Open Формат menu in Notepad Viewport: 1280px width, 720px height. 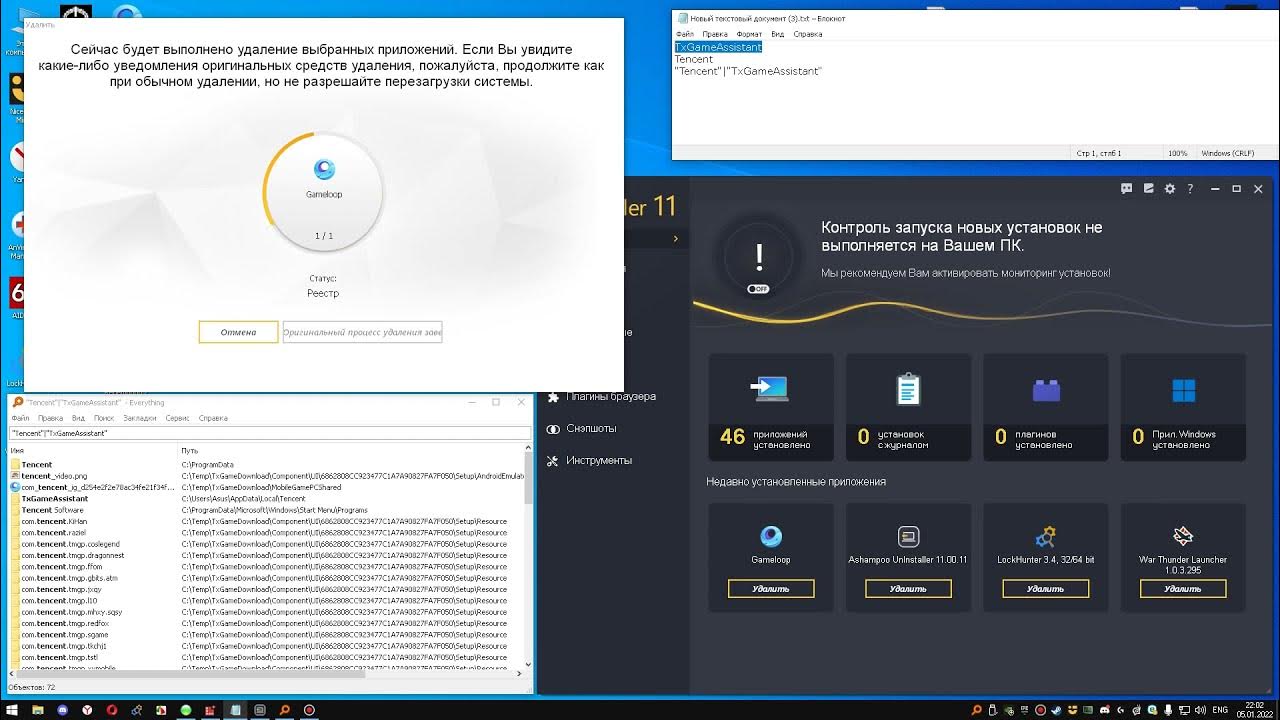pyautogui.click(x=749, y=34)
